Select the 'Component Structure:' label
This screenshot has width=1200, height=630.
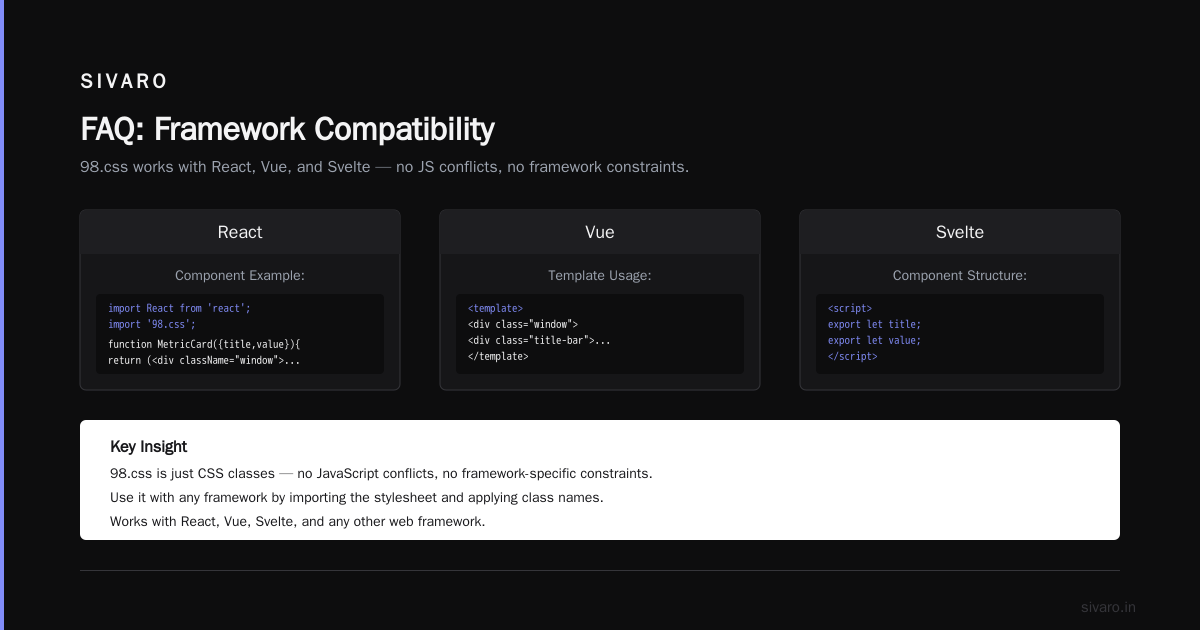[960, 275]
